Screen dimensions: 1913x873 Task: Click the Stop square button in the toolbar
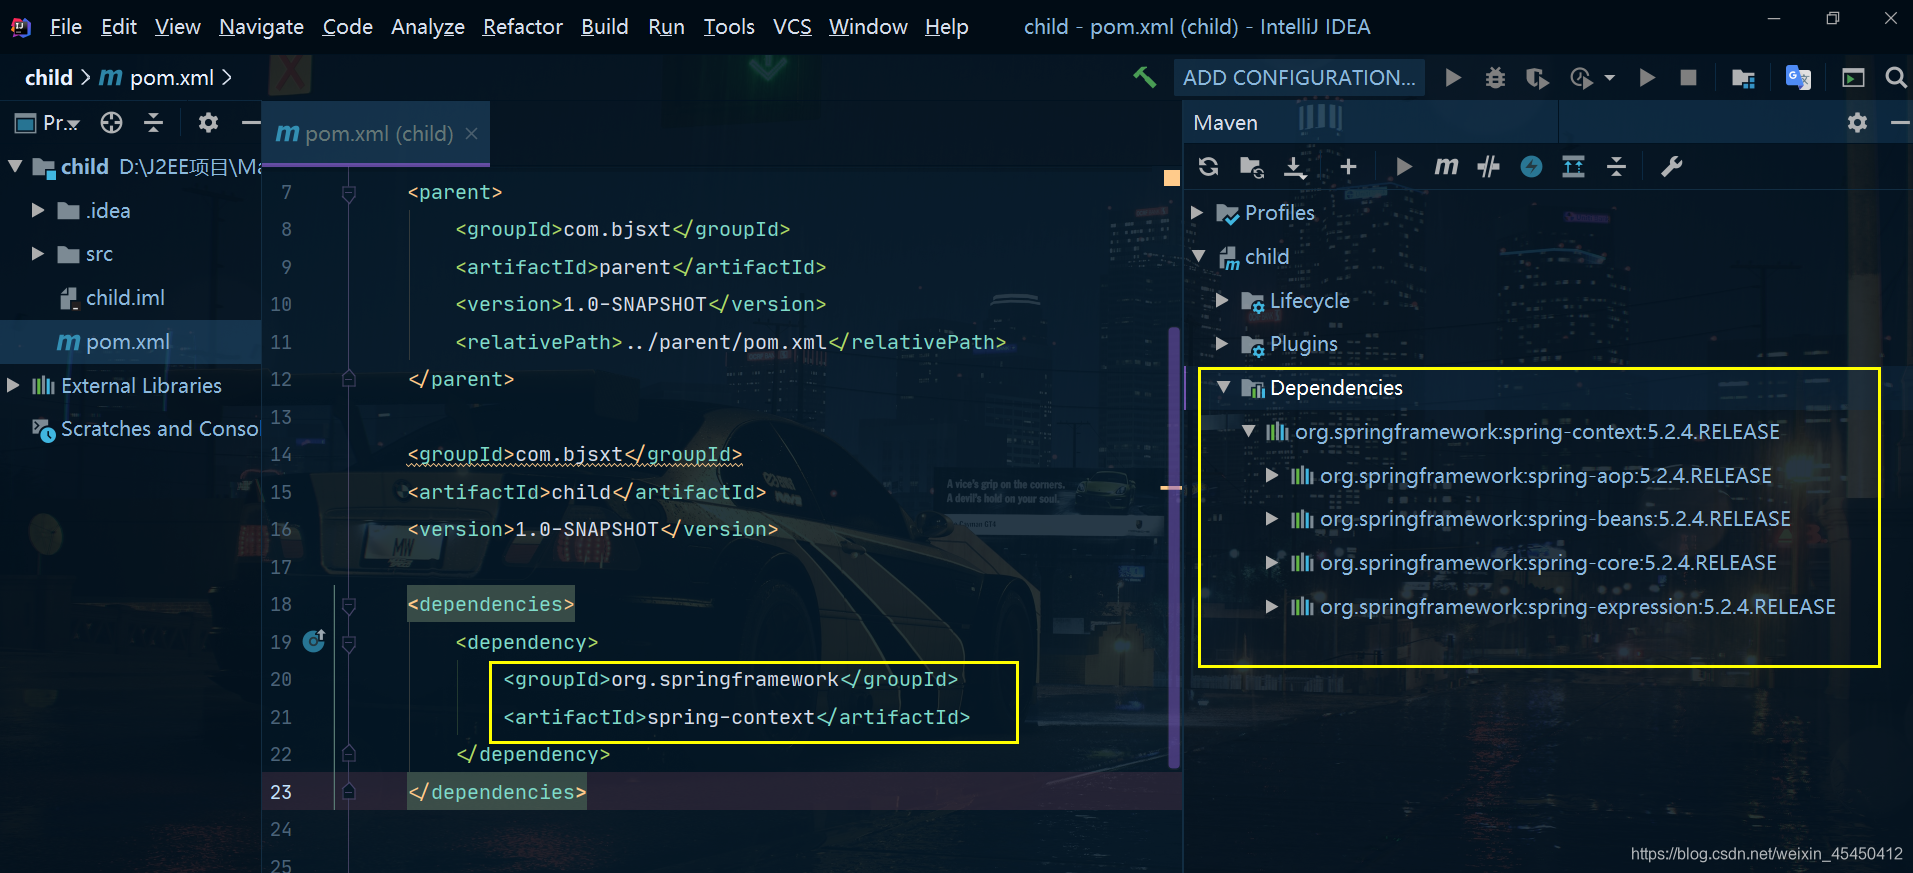coord(1688,77)
